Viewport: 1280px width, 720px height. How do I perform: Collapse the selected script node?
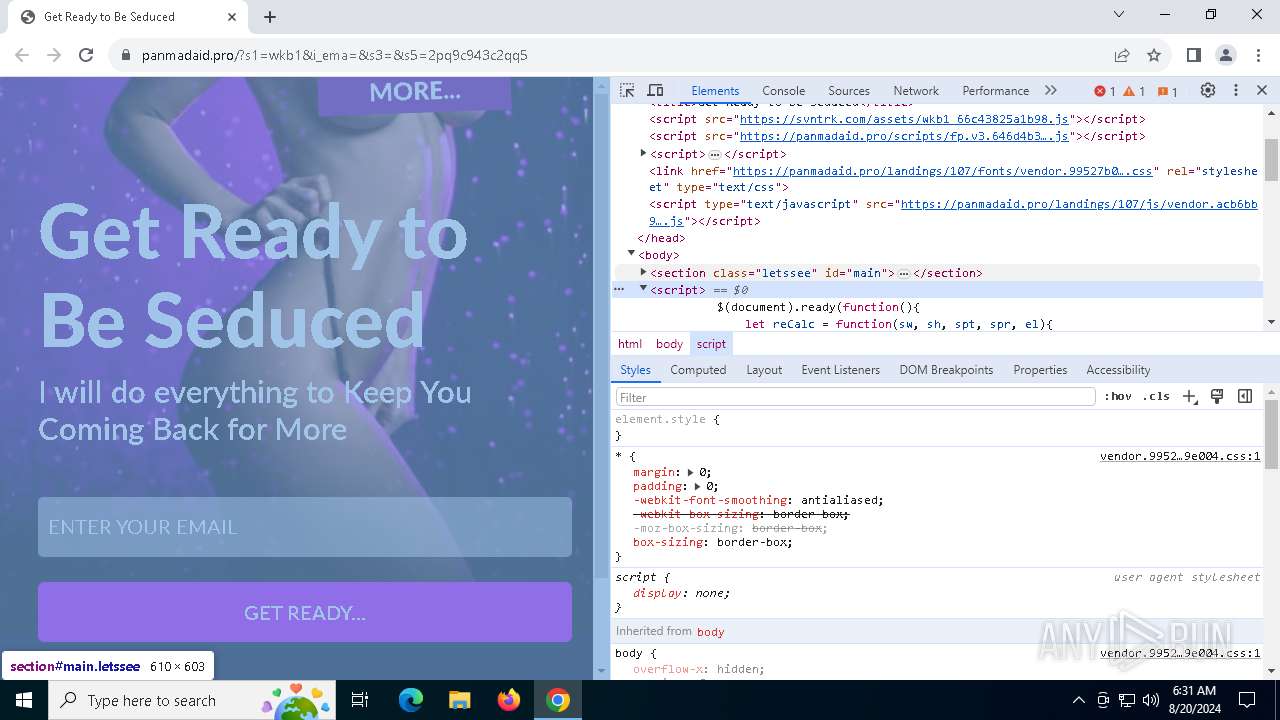[x=643, y=288]
